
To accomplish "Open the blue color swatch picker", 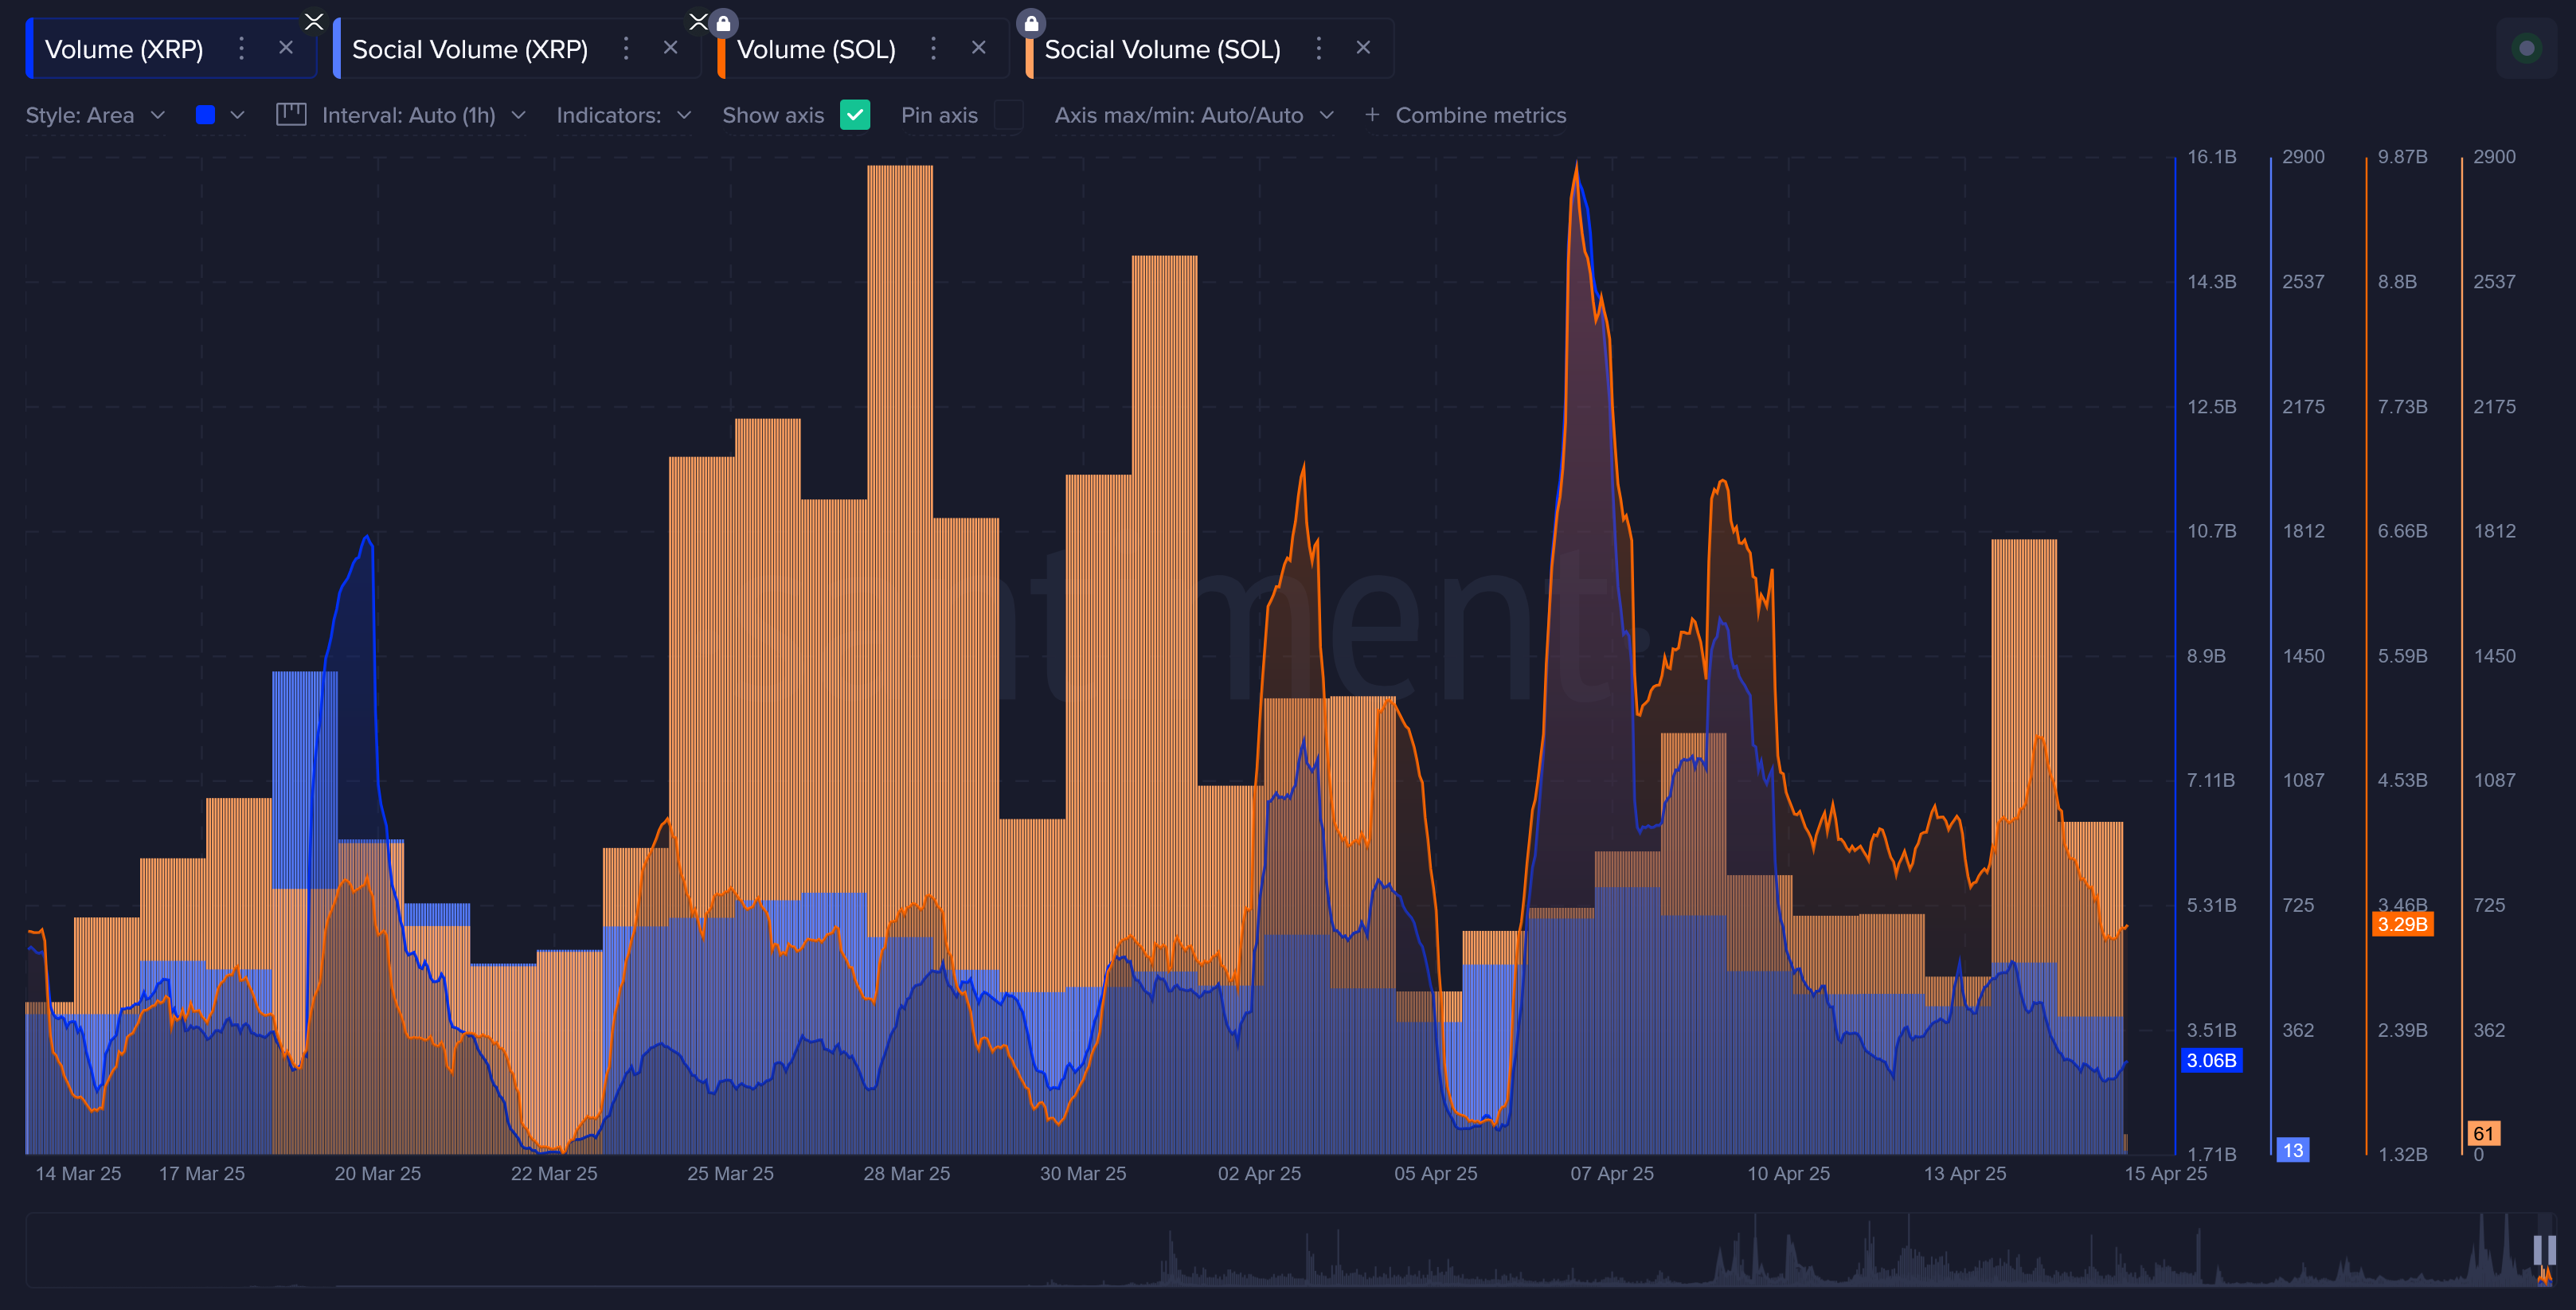I will [206, 115].
